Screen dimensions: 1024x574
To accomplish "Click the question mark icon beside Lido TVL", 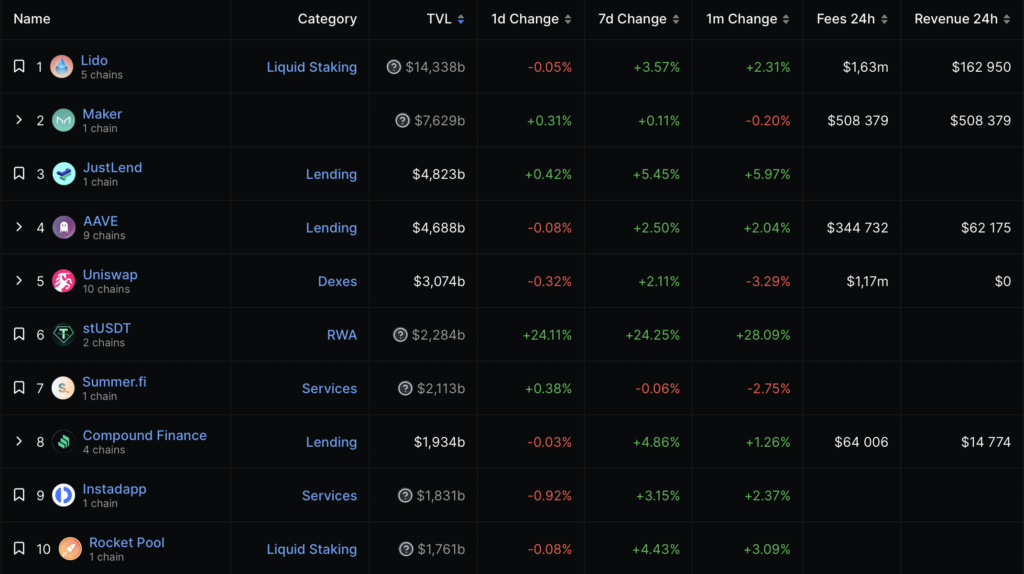I will point(394,67).
